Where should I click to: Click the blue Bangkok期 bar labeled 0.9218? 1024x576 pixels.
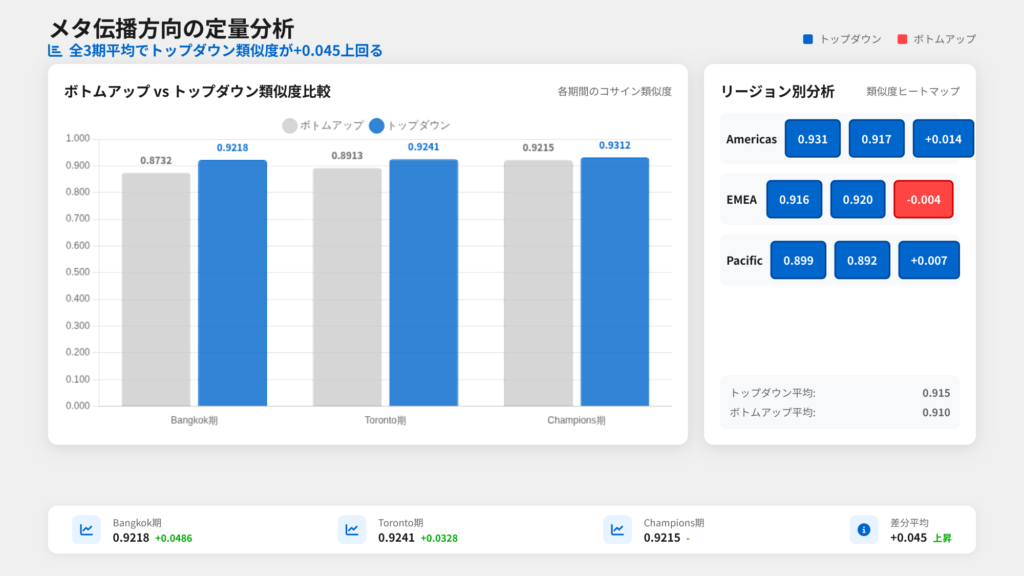pyautogui.click(x=232, y=283)
